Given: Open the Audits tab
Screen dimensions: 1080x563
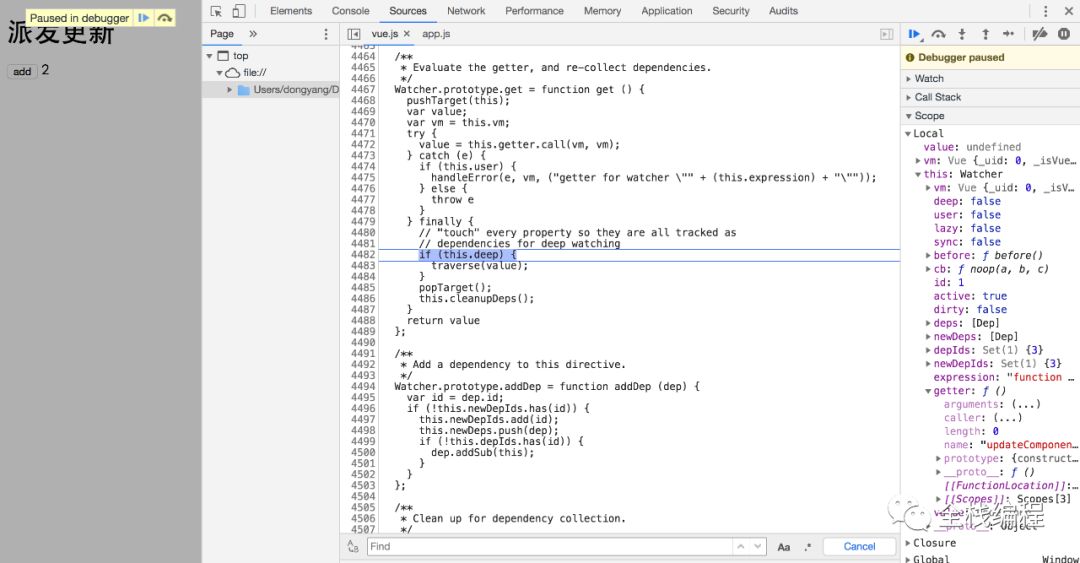Looking at the screenshot, I should click(783, 11).
